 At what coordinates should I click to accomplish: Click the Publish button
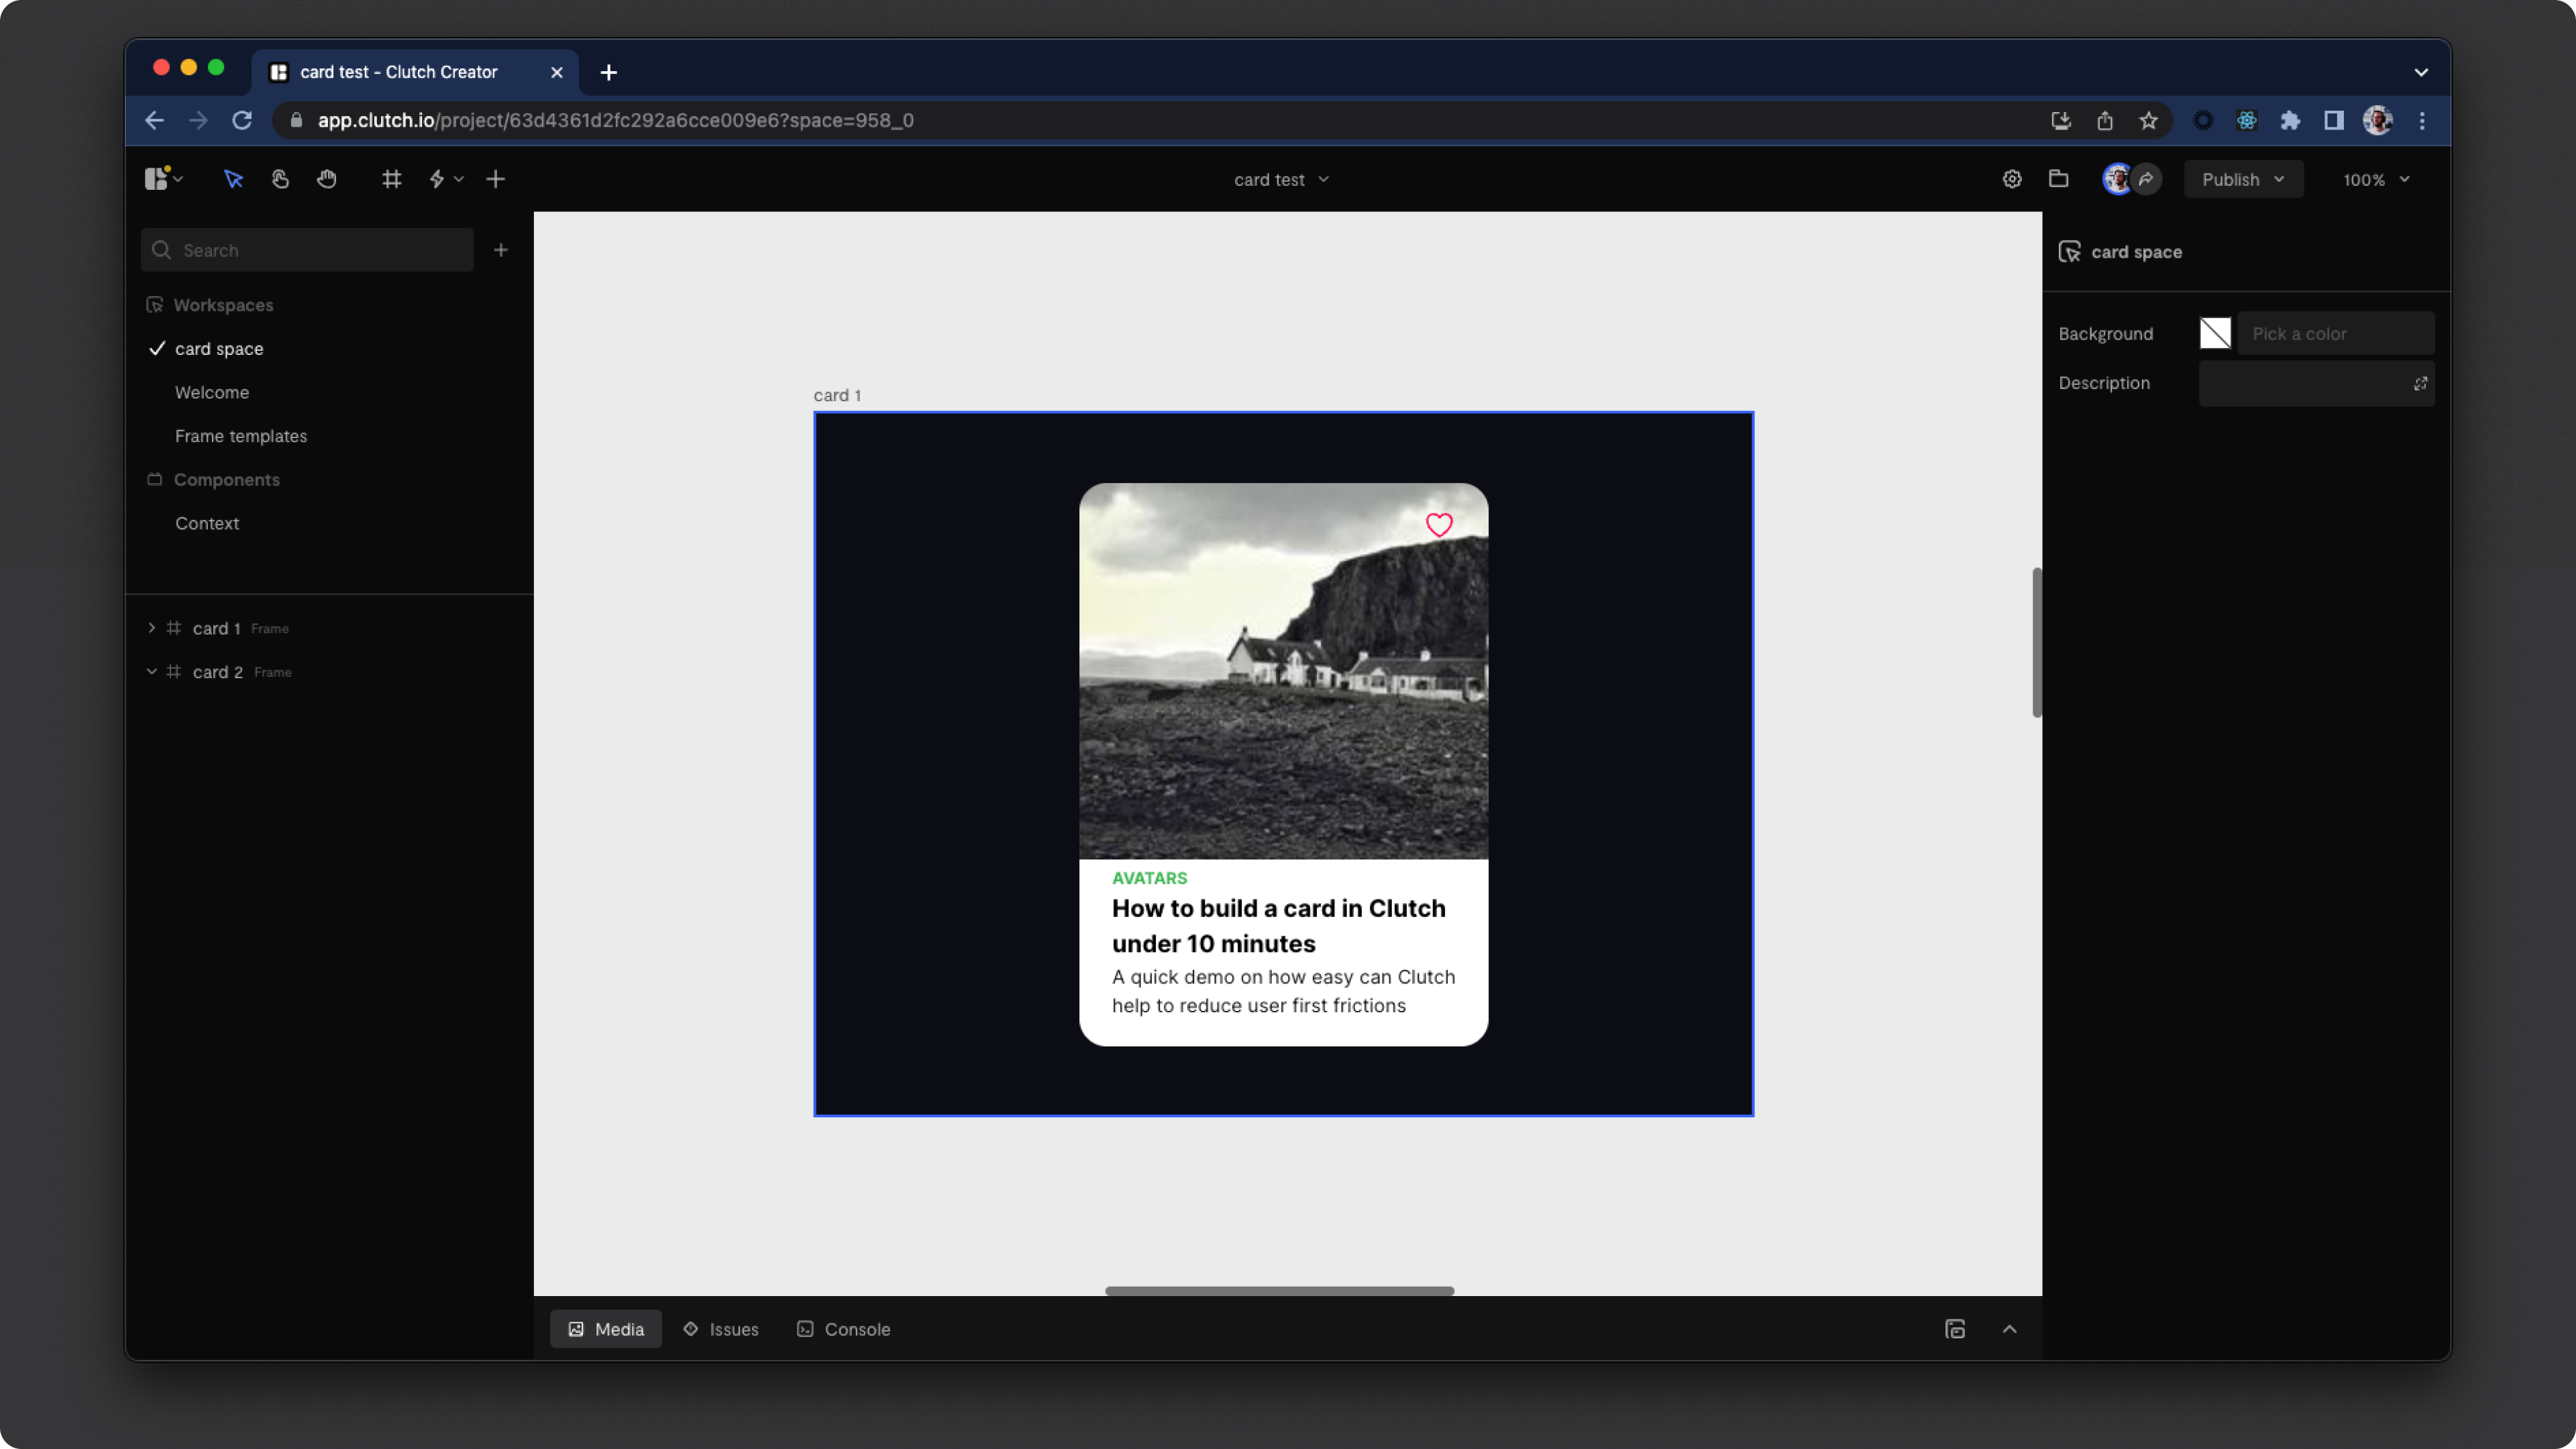click(2242, 180)
